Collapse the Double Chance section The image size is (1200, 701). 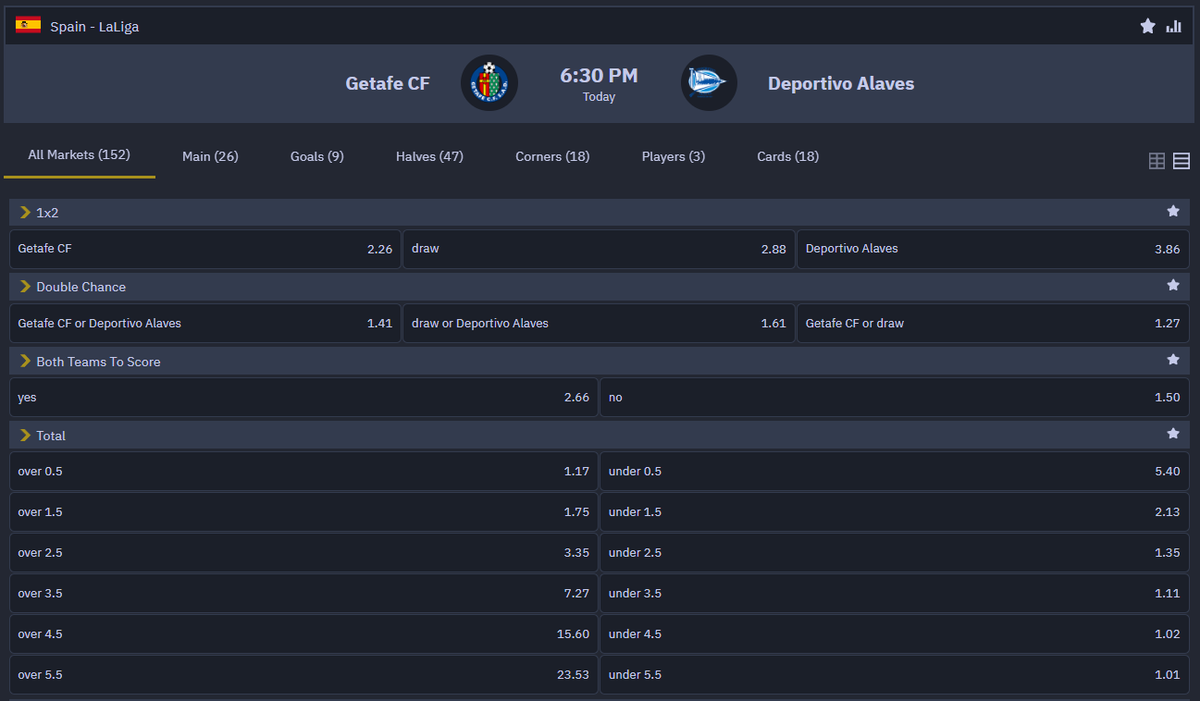(x=26, y=286)
